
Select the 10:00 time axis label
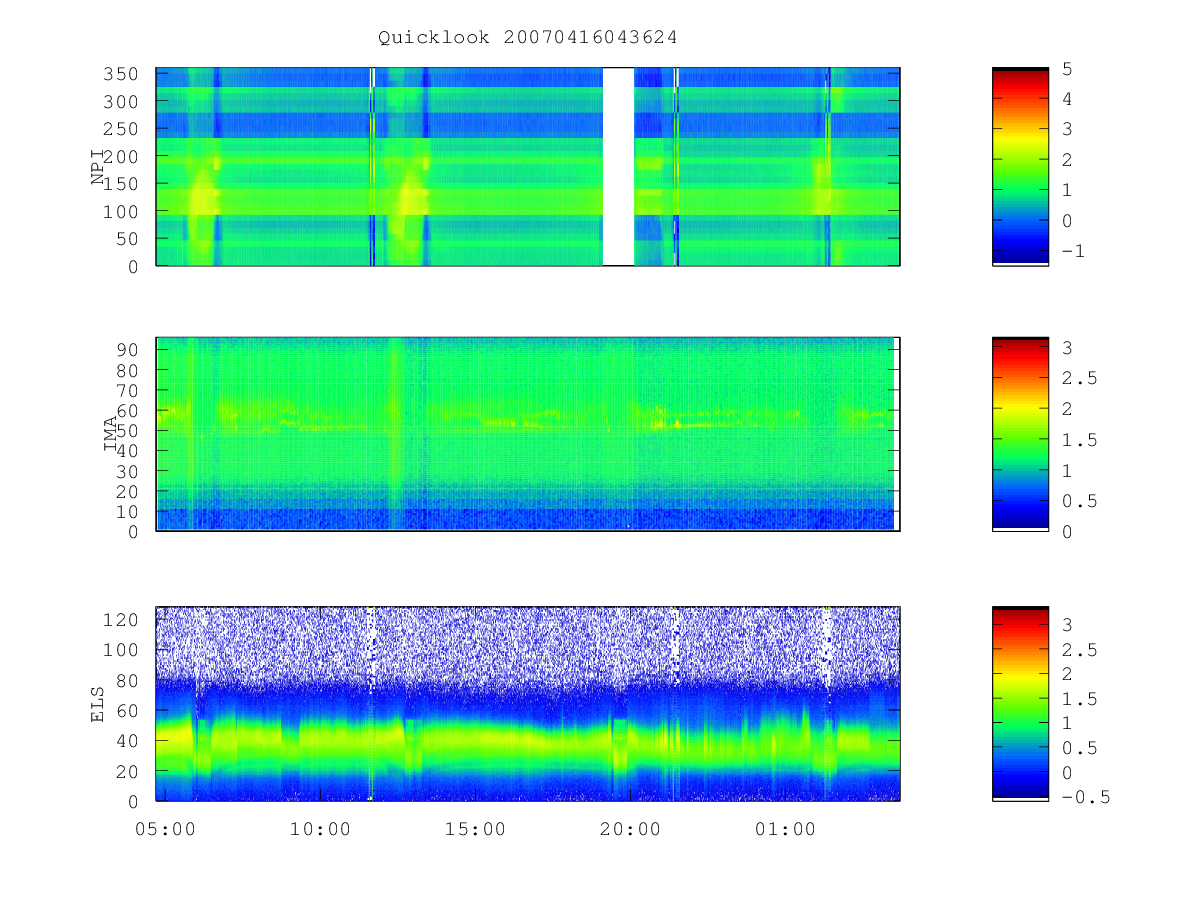click(x=320, y=829)
